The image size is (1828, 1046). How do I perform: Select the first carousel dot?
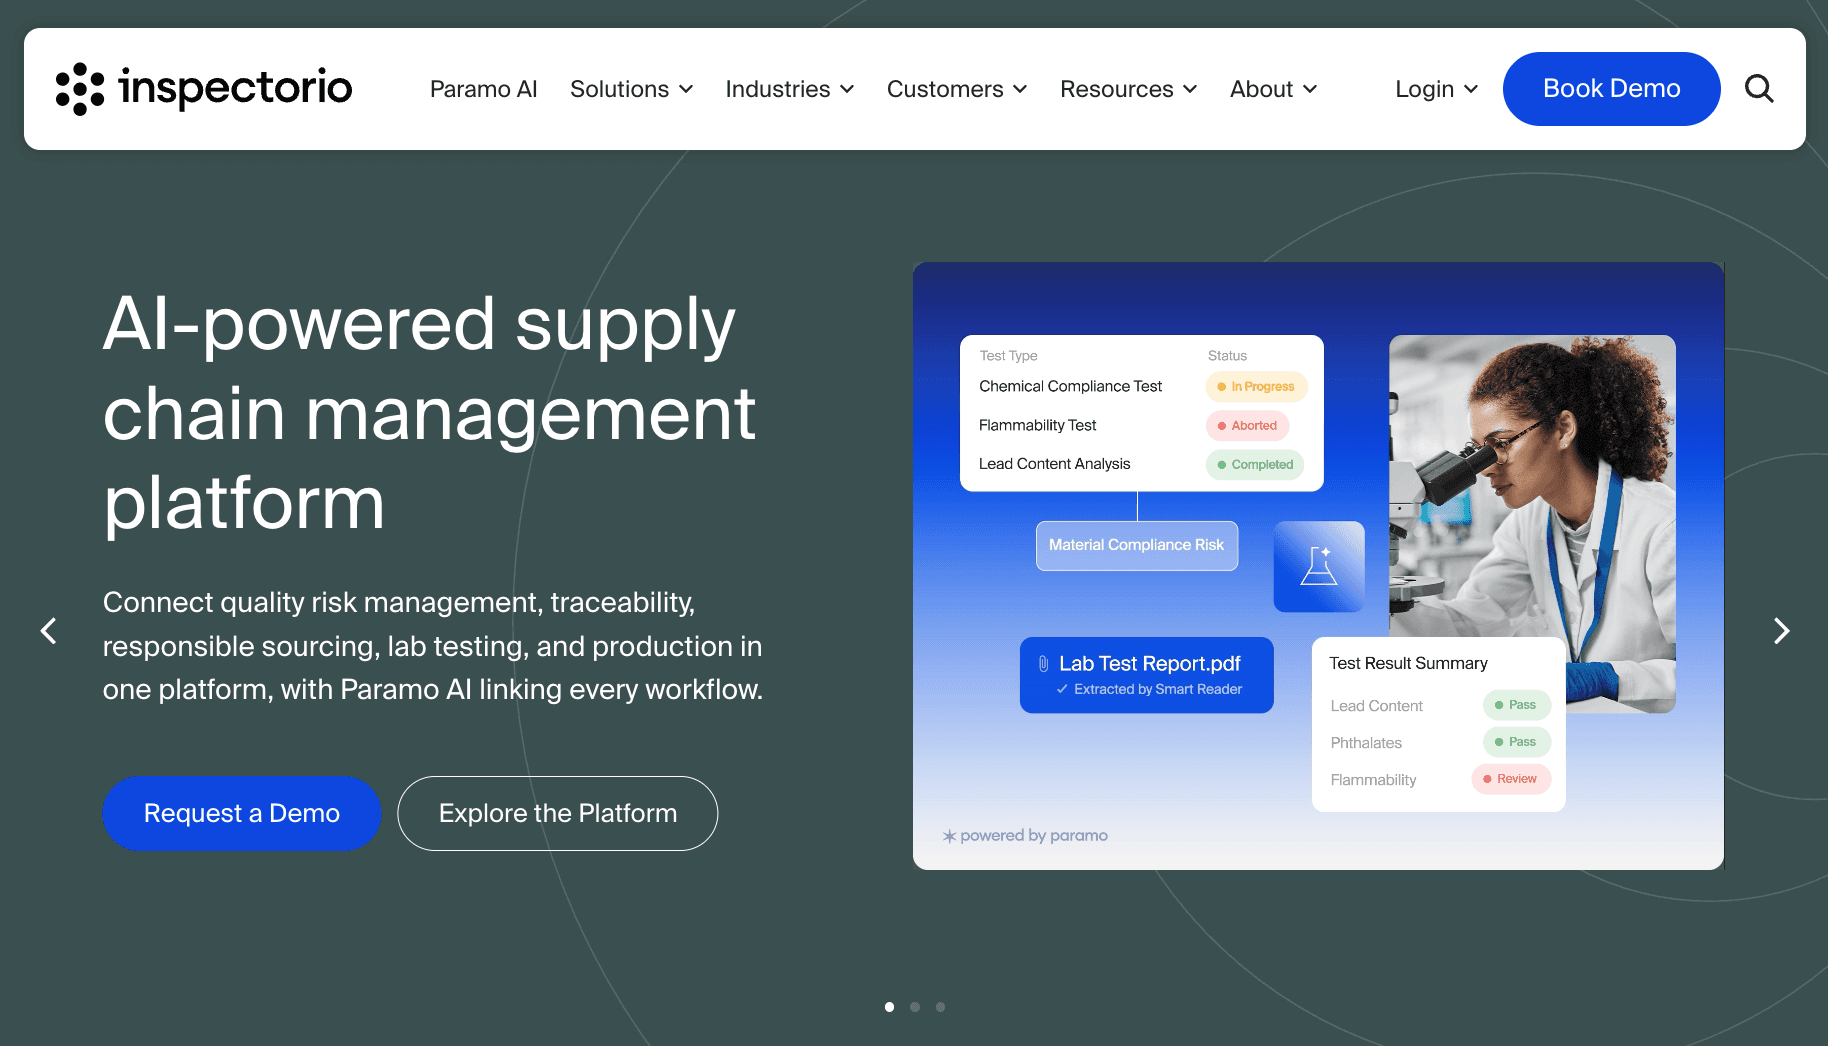[x=890, y=1007]
